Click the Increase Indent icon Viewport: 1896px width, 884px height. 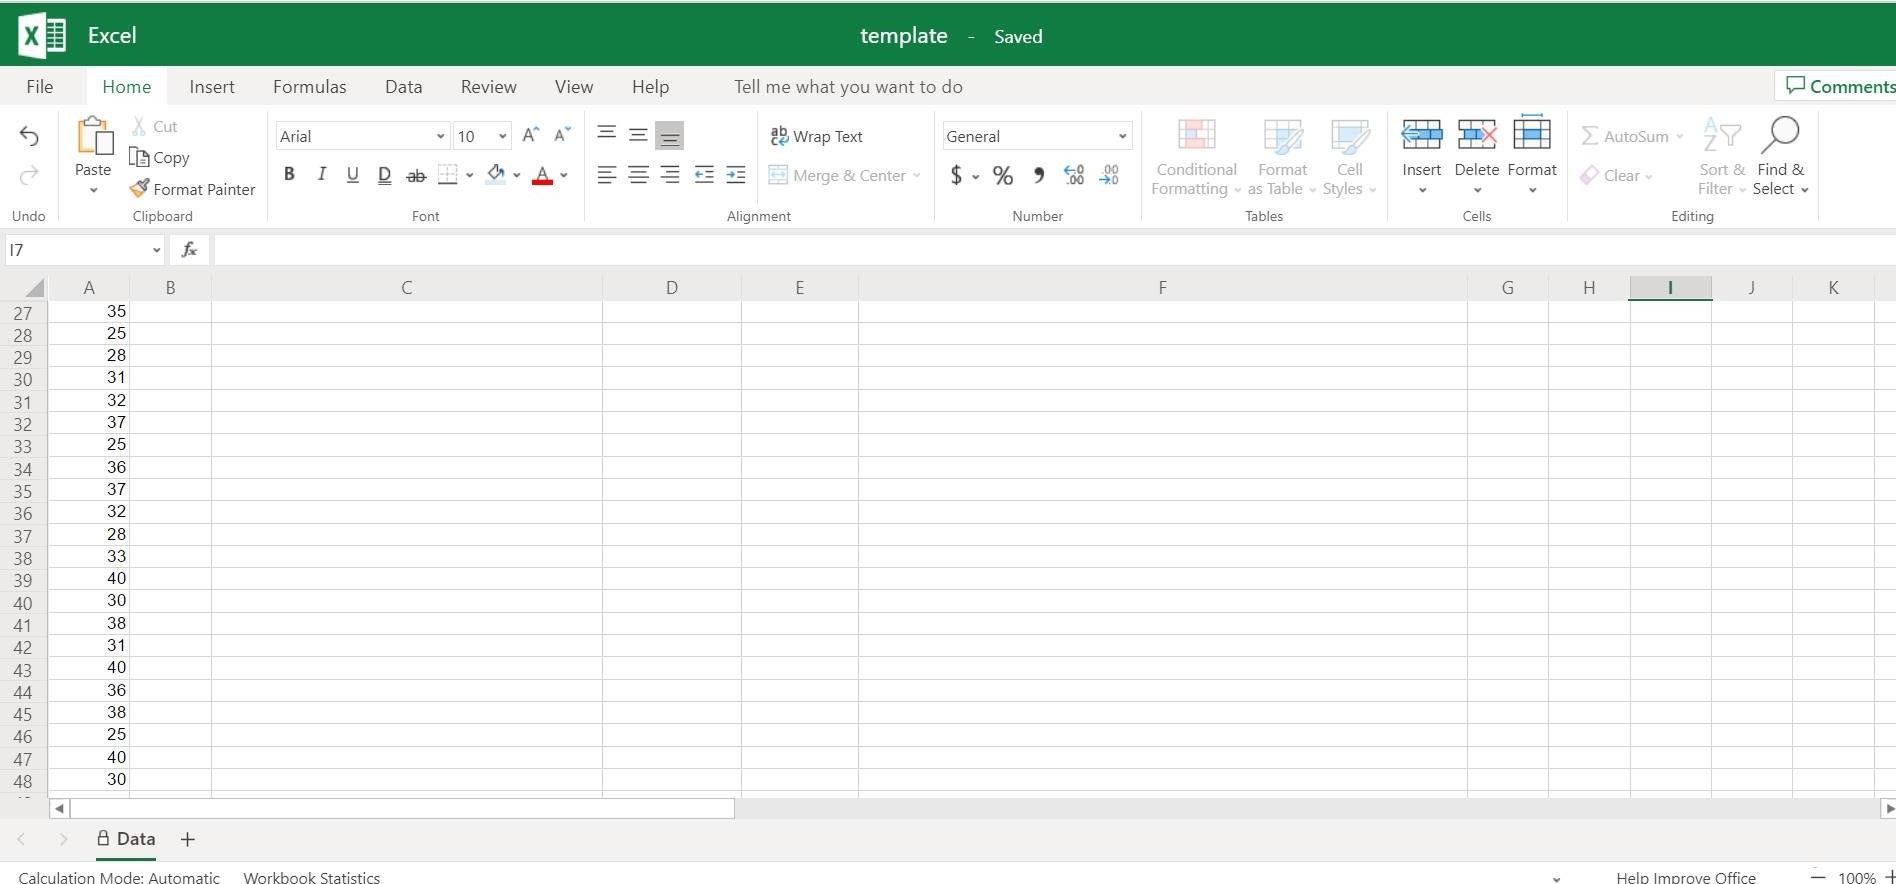[735, 175]
